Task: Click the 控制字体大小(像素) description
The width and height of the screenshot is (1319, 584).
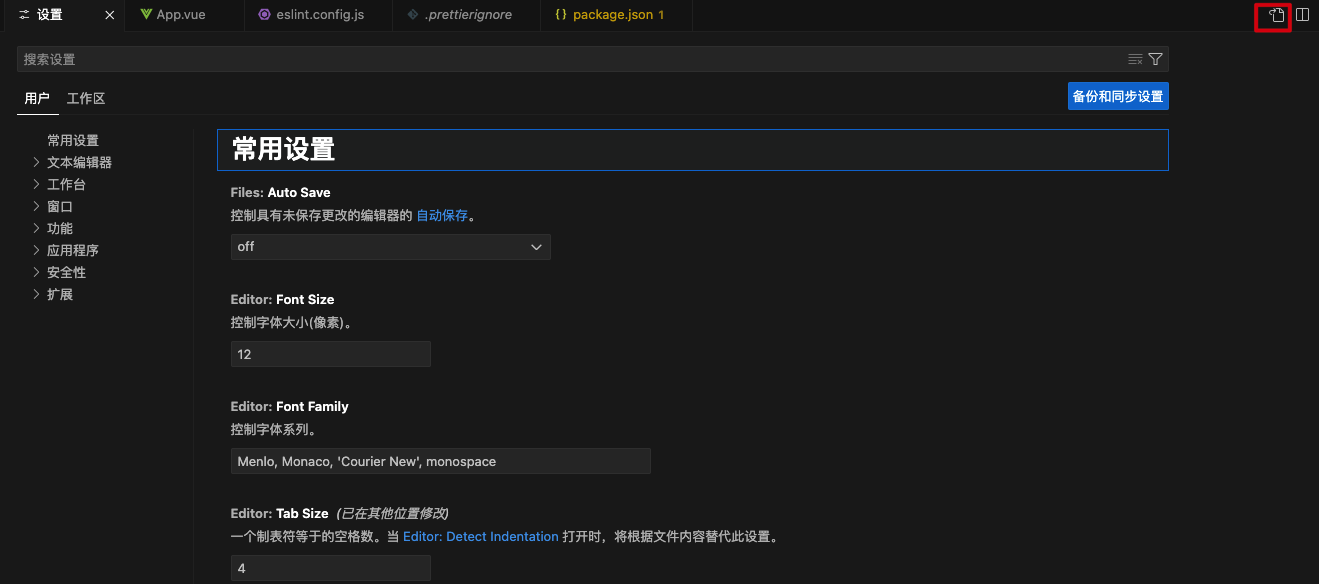Action: 291,322
